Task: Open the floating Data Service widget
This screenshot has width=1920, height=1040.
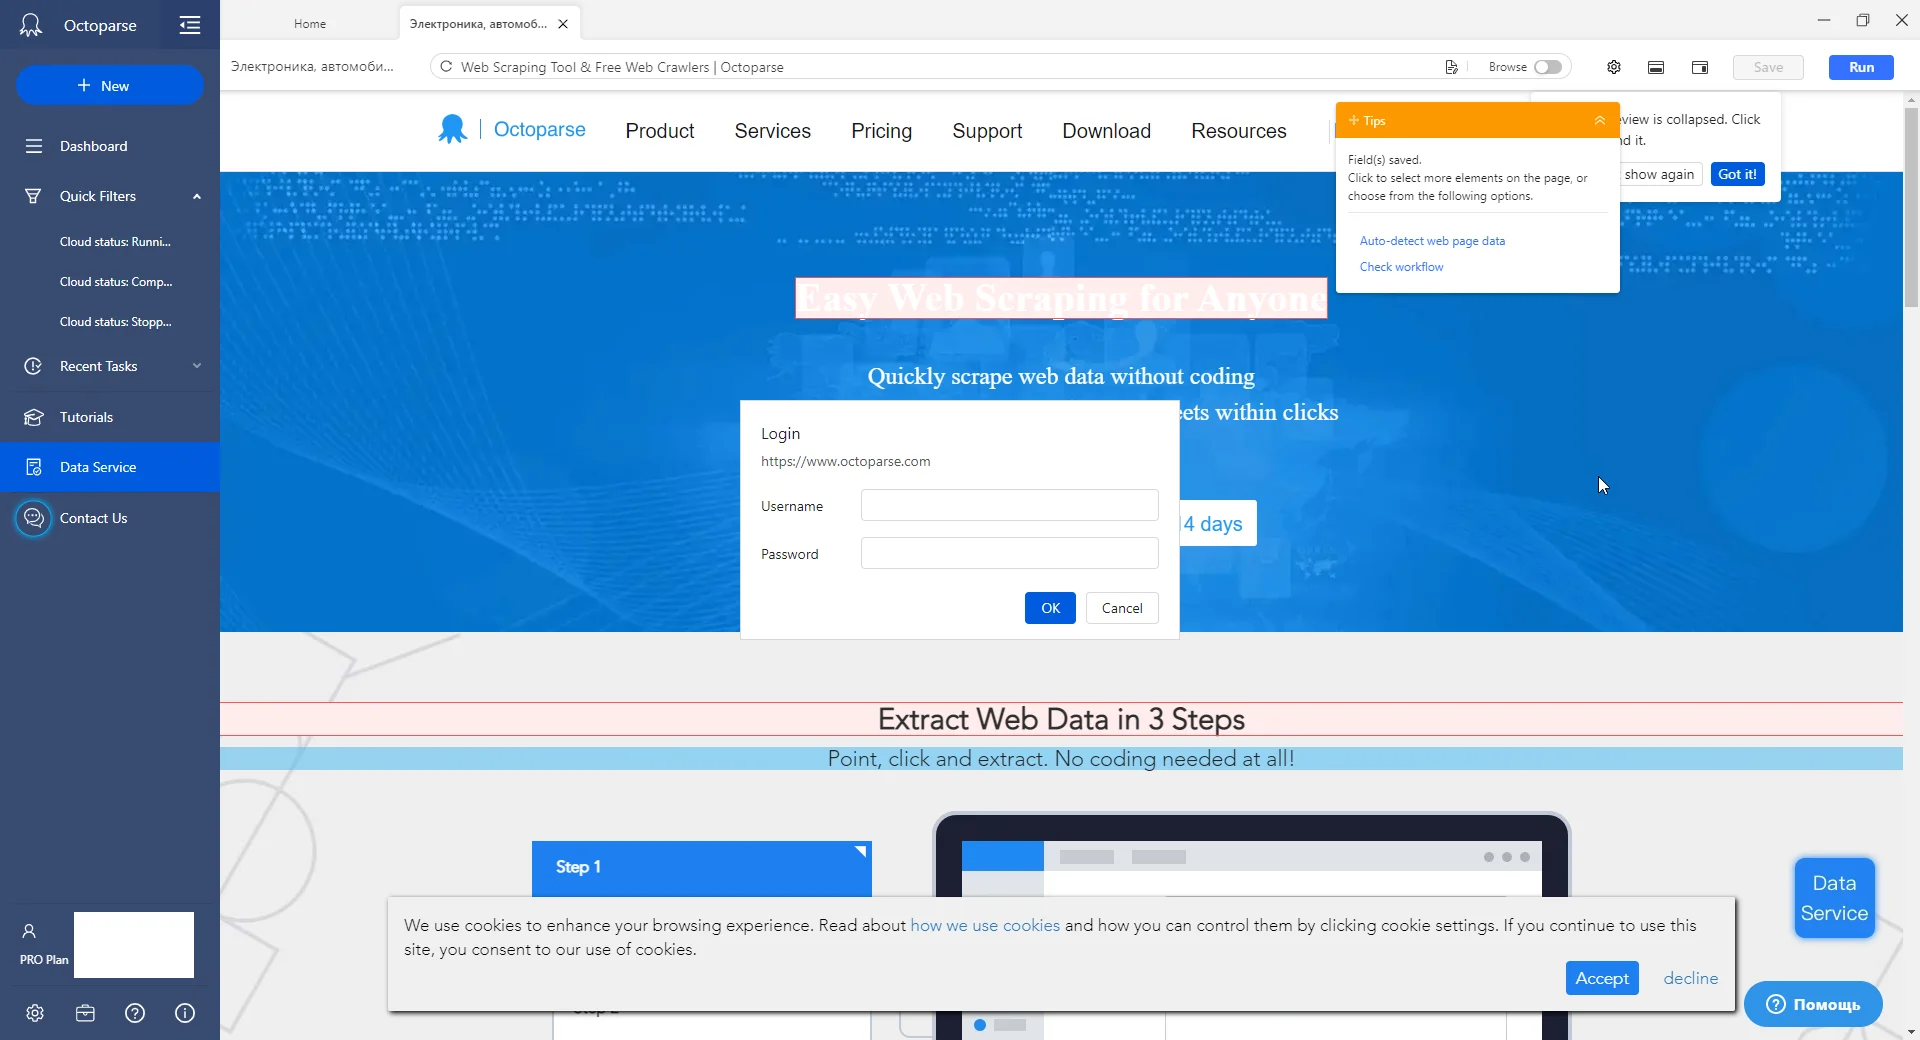Action: 1834,898
